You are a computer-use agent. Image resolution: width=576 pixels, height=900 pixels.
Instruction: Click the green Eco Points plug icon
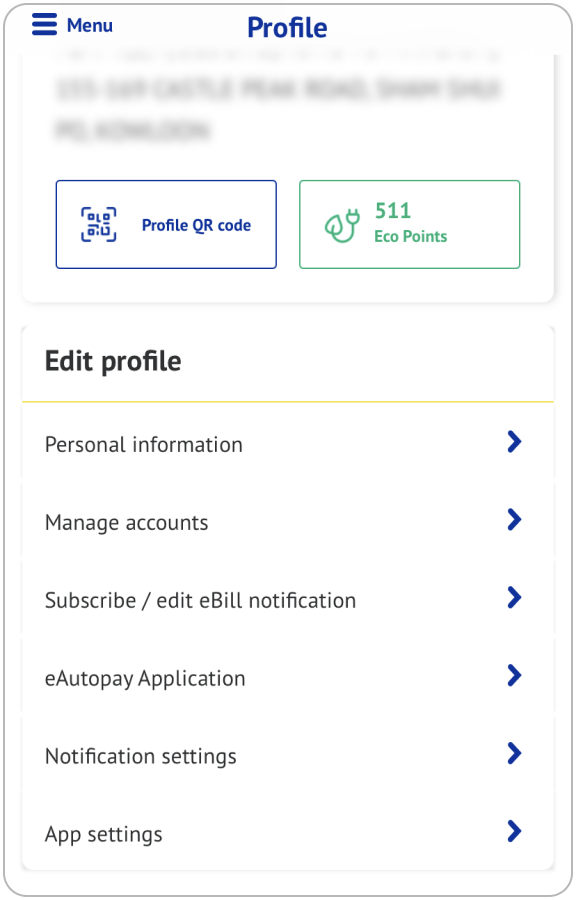point(344,223)
